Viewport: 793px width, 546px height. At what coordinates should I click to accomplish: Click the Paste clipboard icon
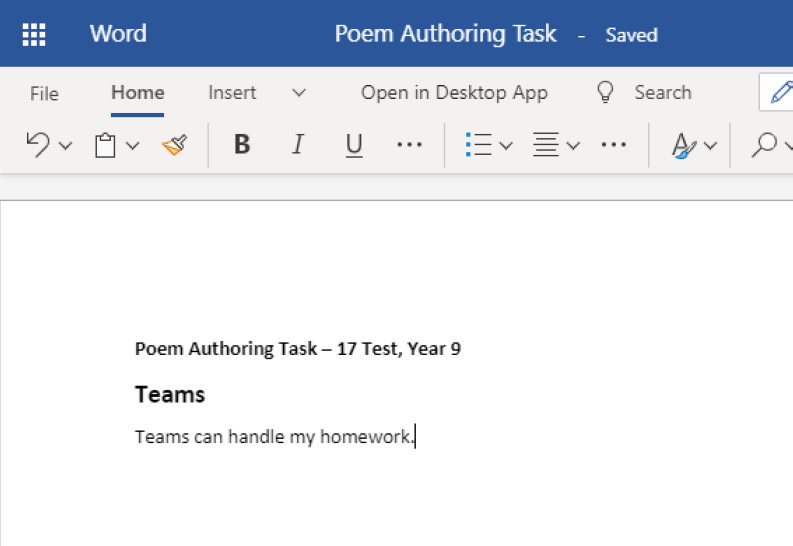pos(106,146)
